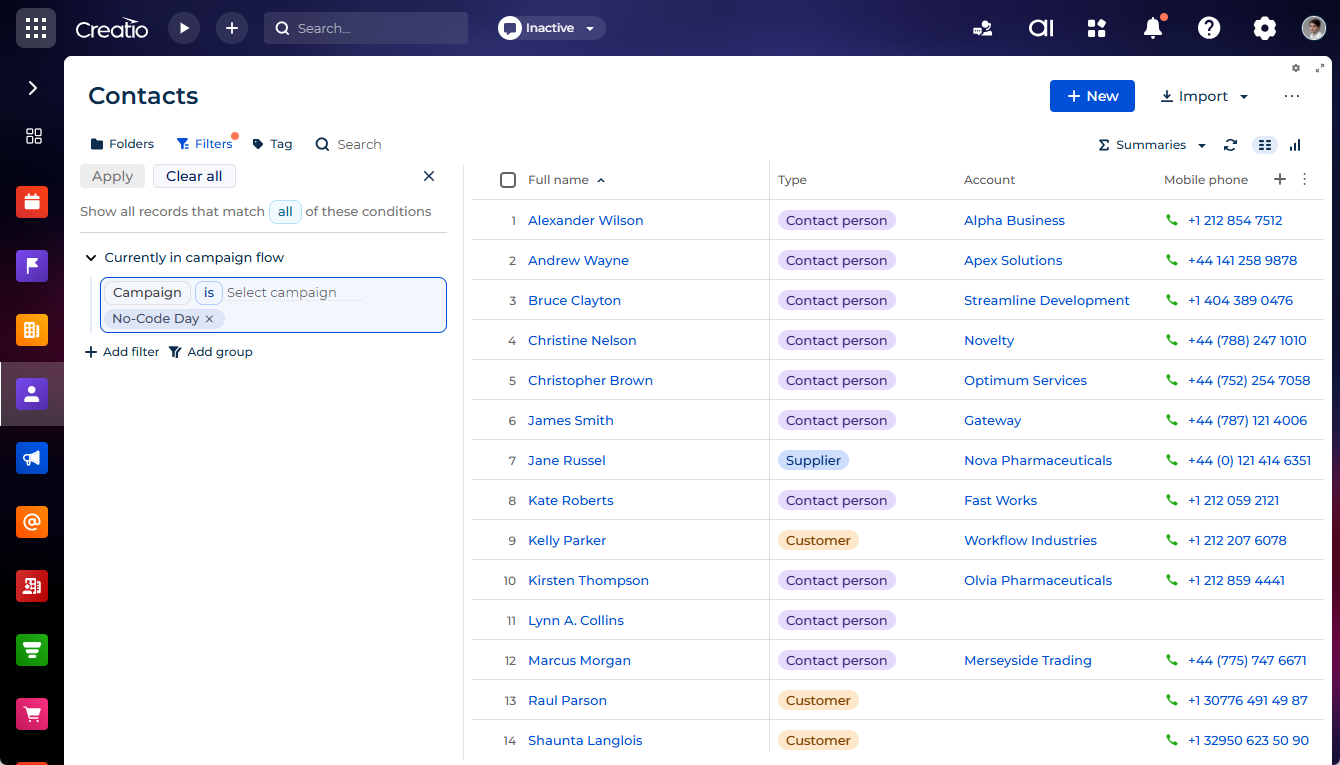The height and width of the screenshot is (765, 1340).
Task: Refresh the contacts list data
Action: 1231,145
